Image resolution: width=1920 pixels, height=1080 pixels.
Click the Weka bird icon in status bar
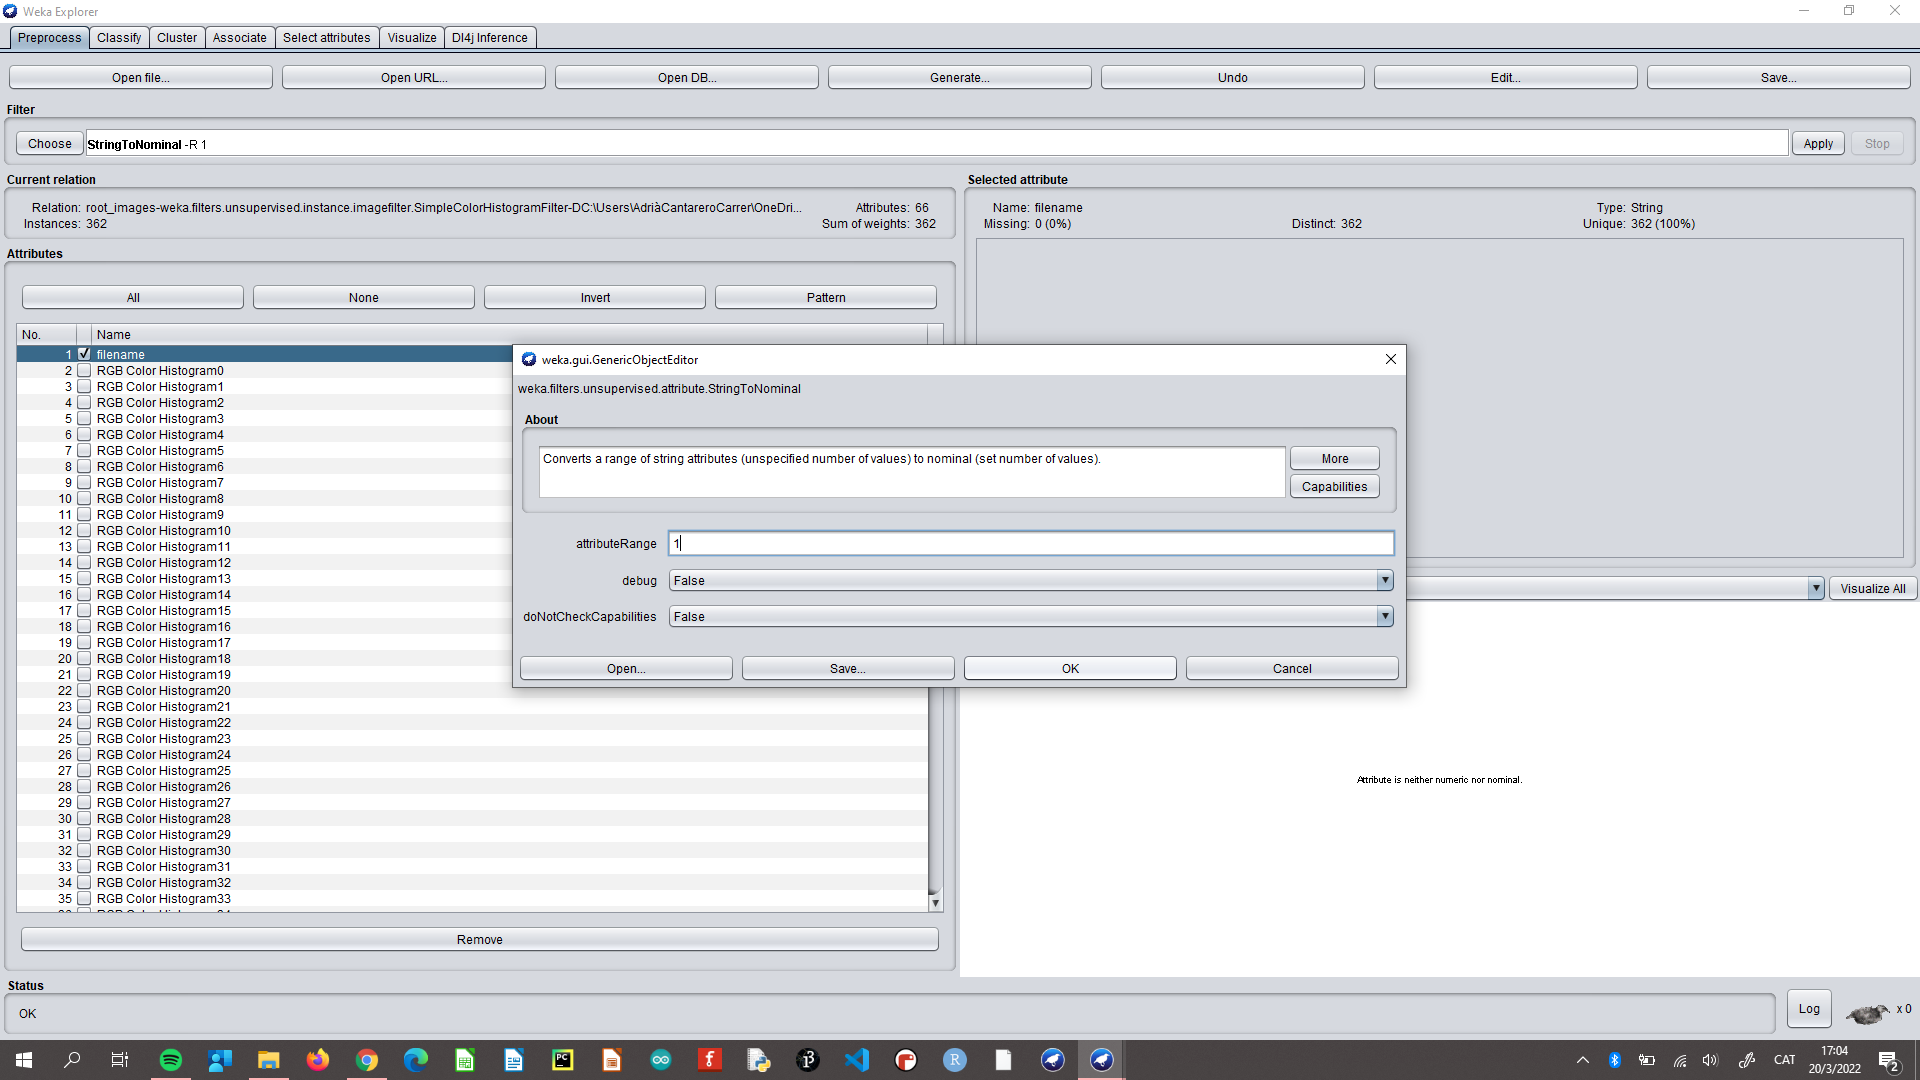click(x=1866, y=1013)
